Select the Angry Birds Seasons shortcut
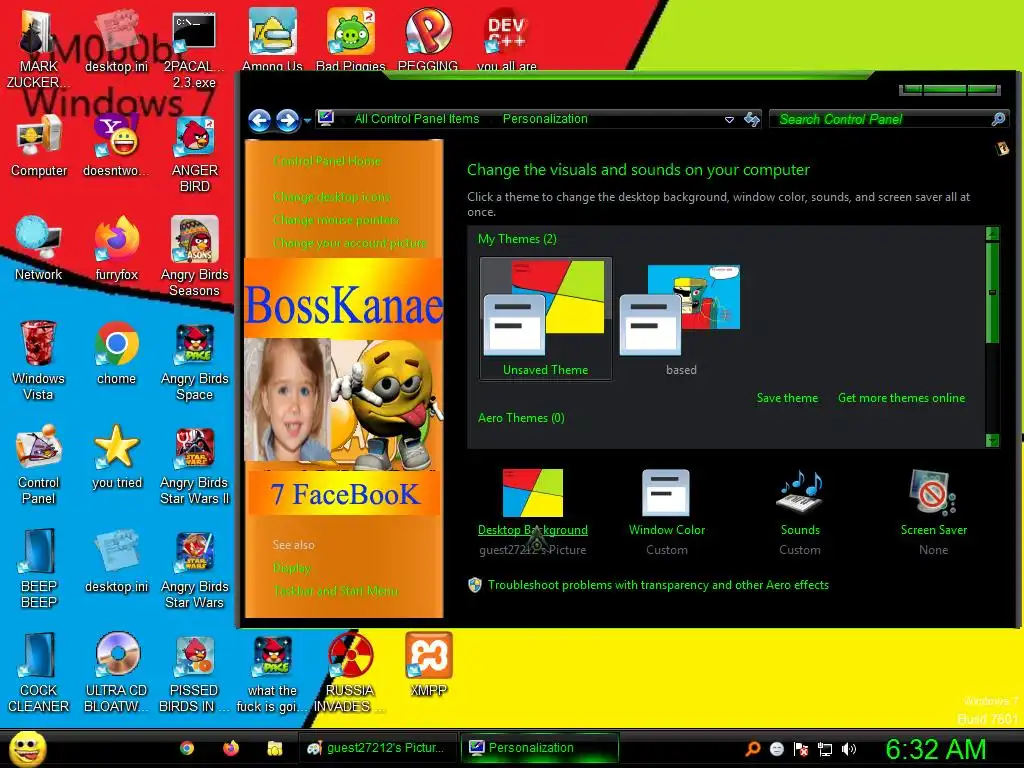1024x768 pixels. point(195,257)
